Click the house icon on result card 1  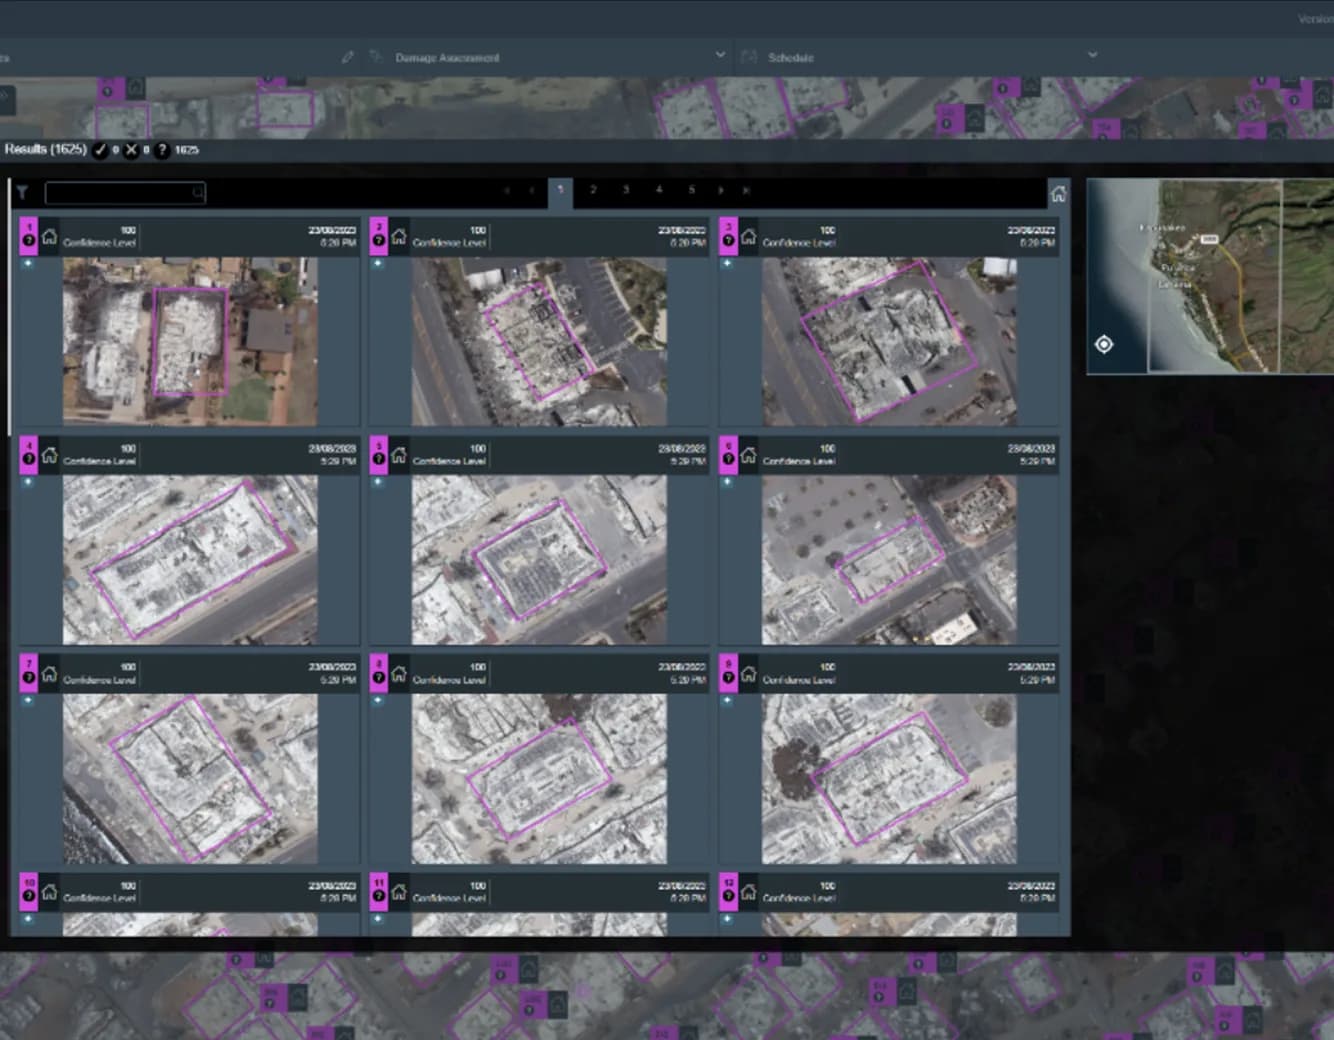click(x=49, y=237)
